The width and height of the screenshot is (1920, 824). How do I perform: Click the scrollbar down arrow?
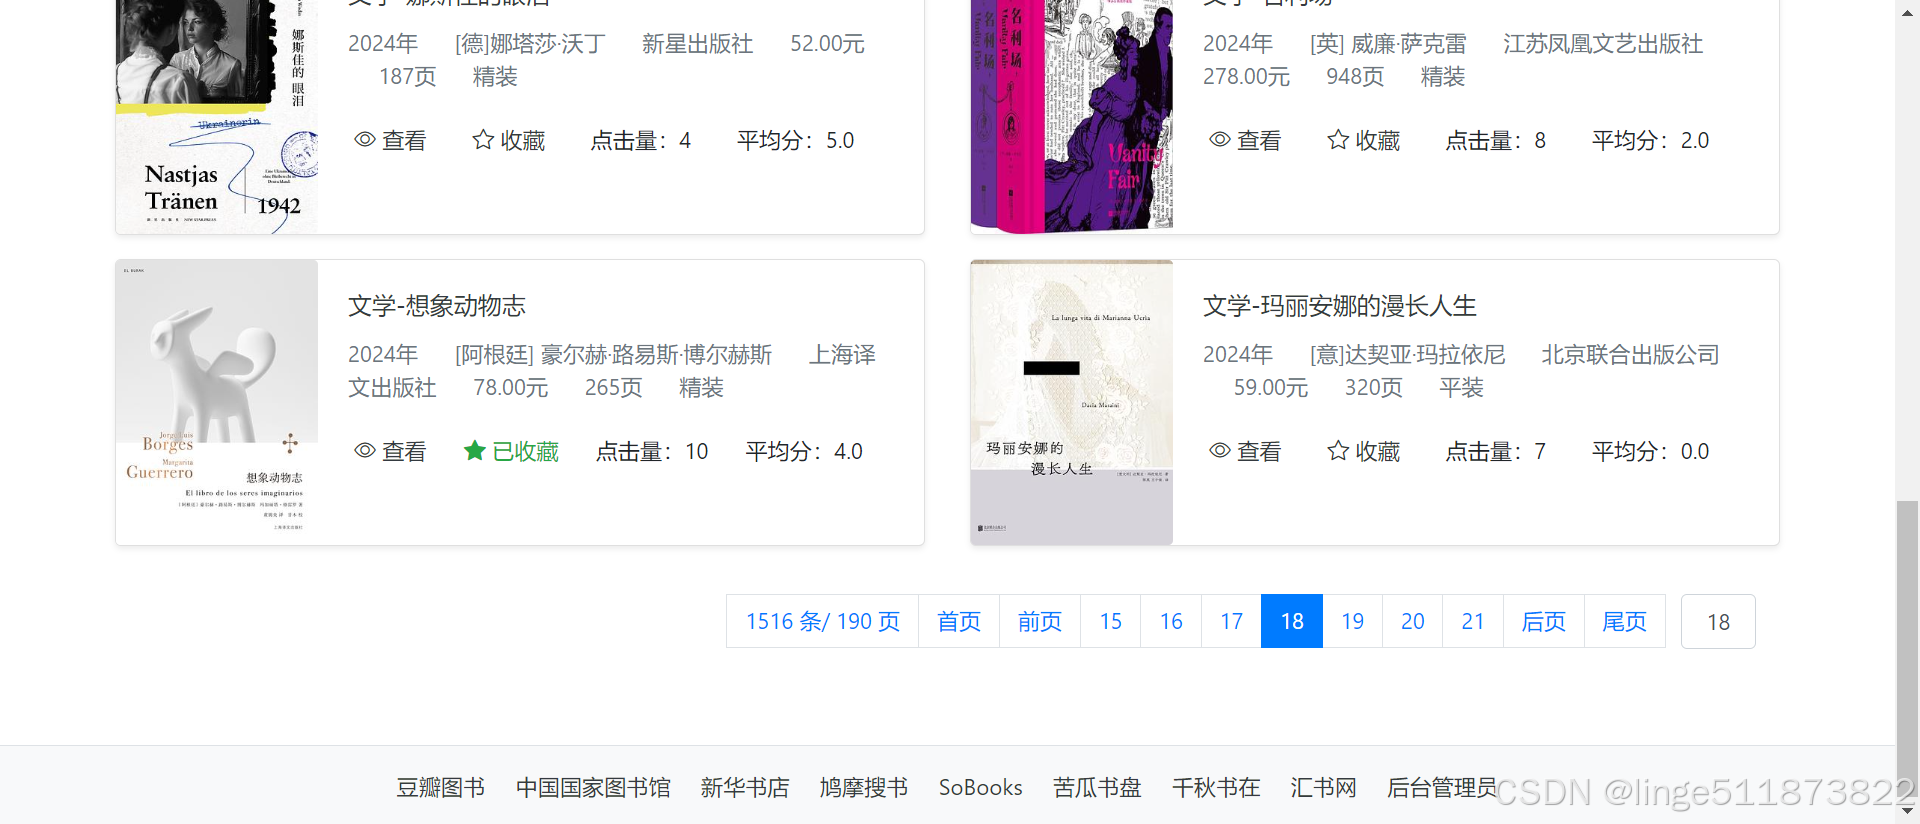(1908, 812)
